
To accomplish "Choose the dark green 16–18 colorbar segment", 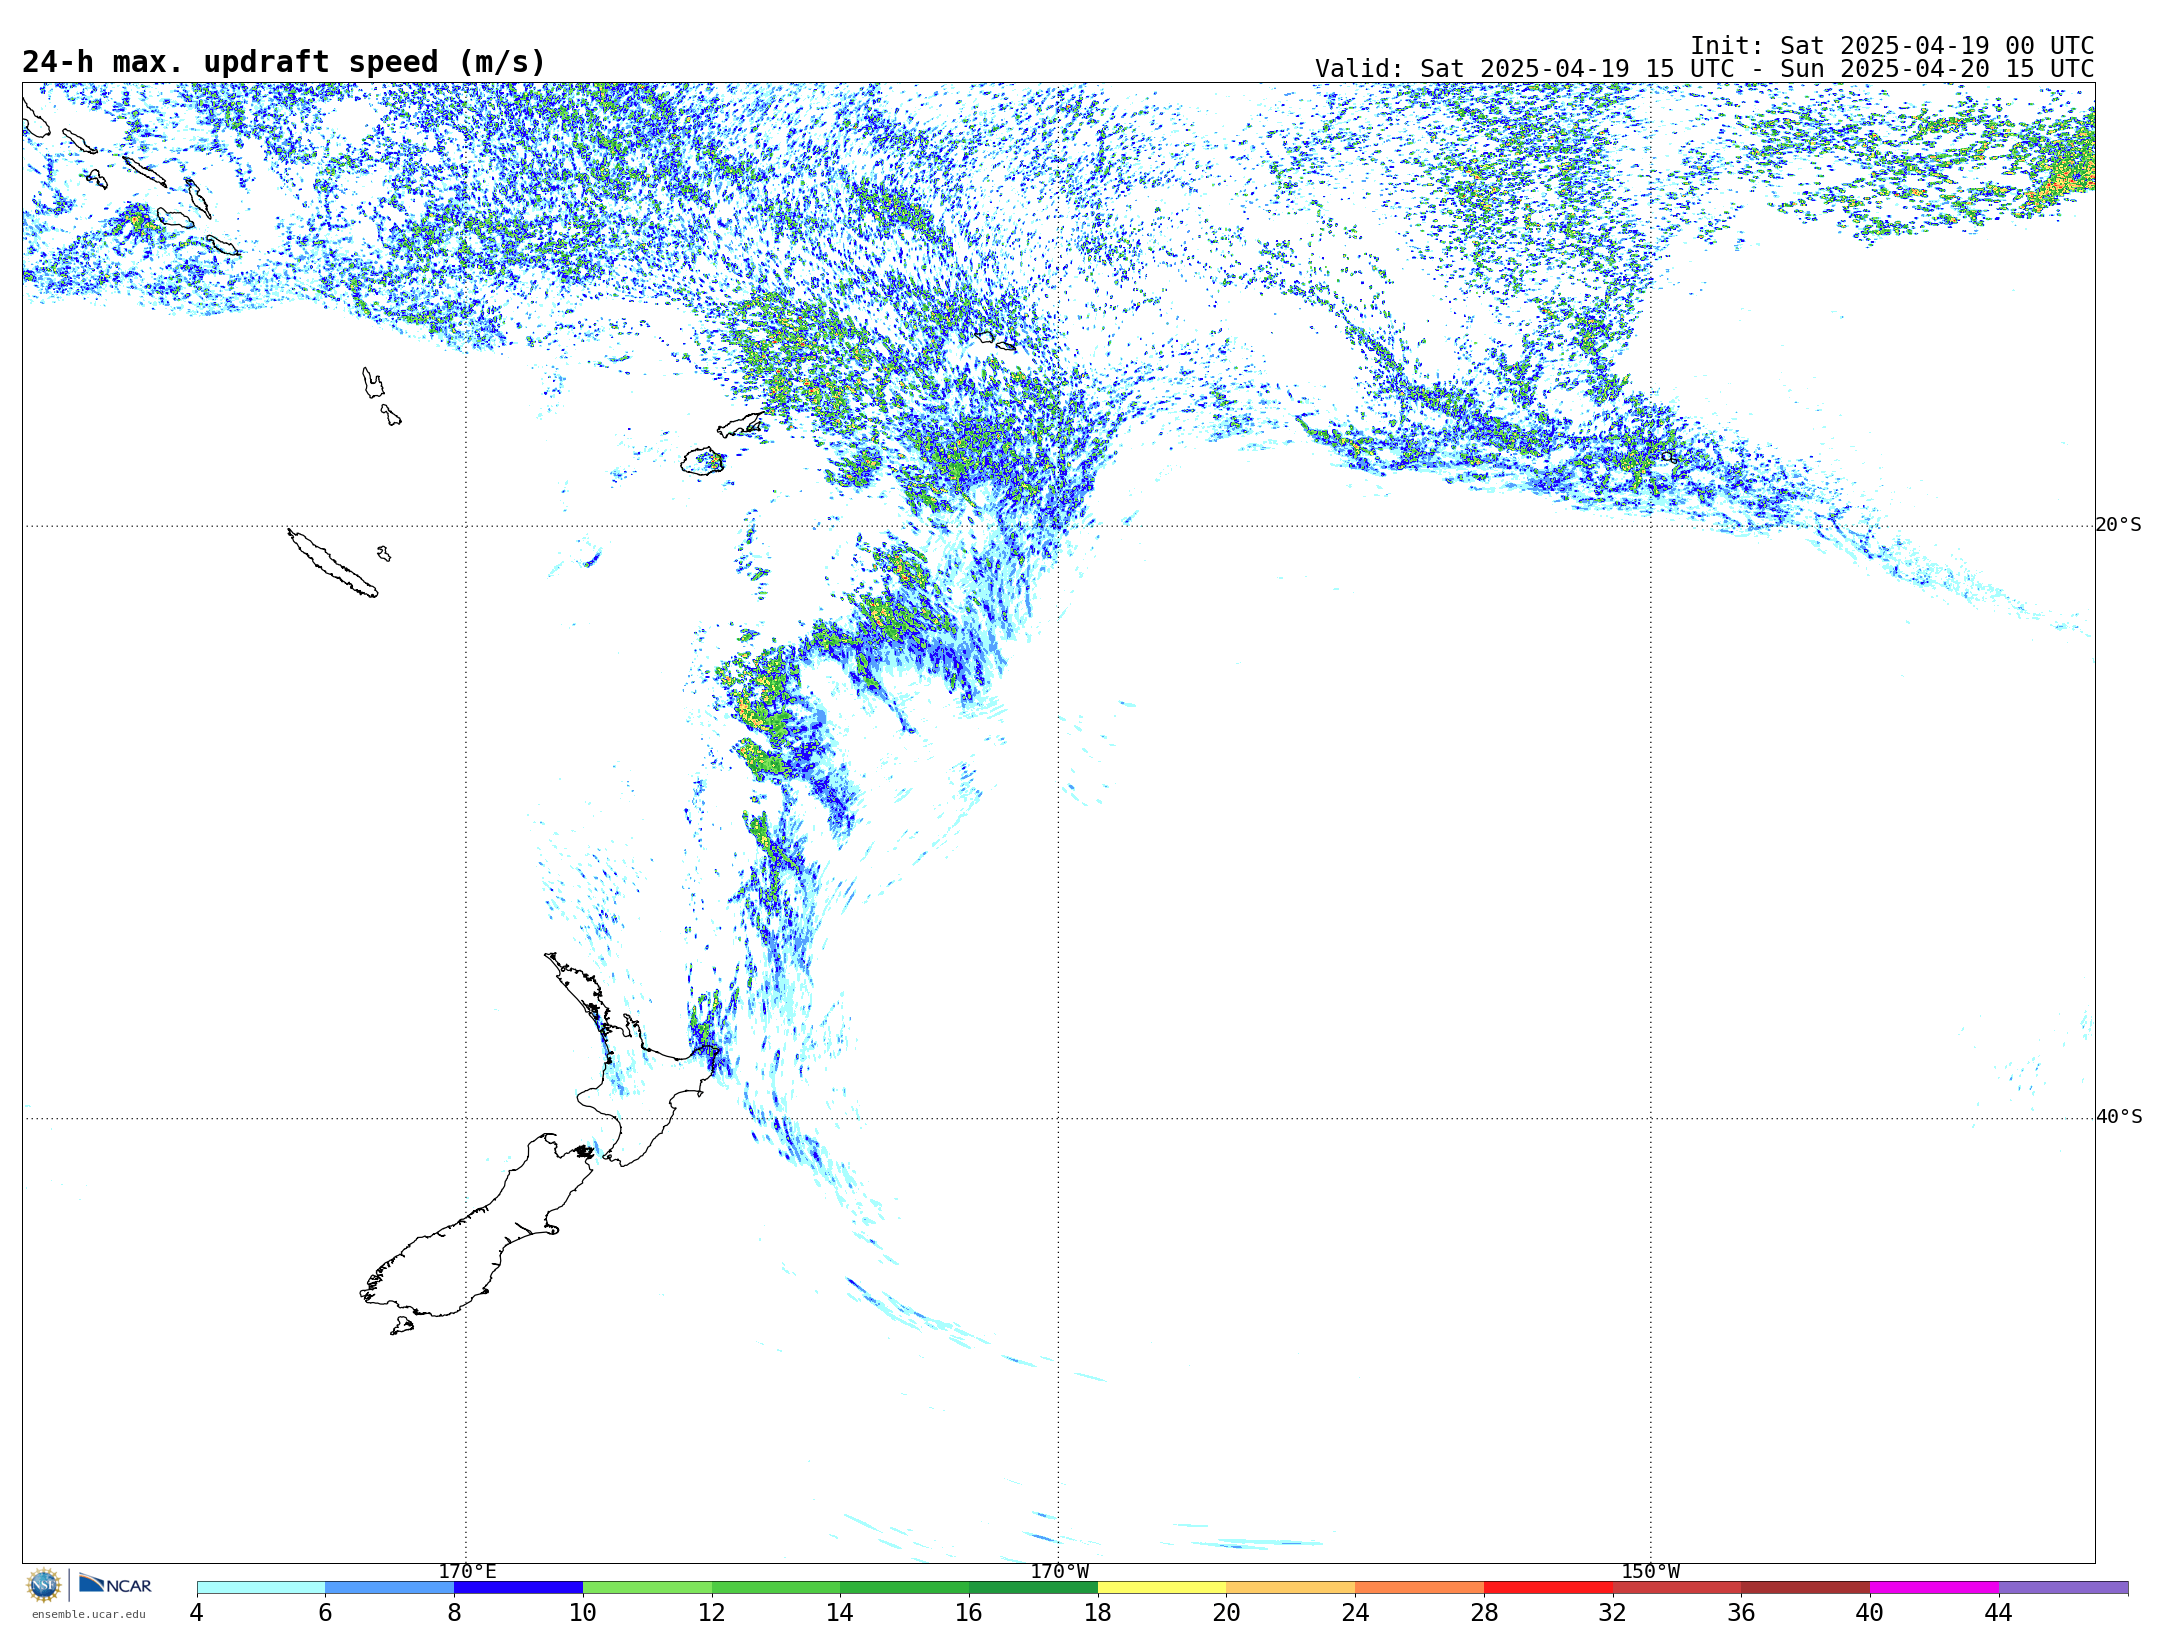I will tap(1033, 1588).
